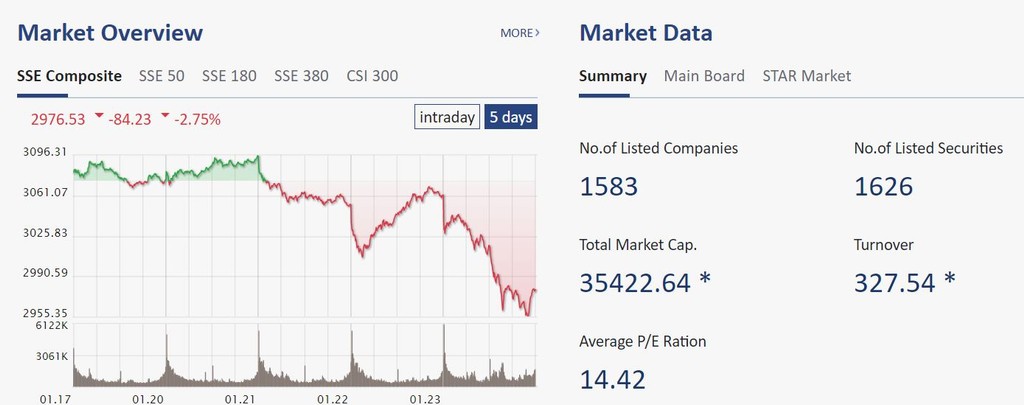Open the Main Board tab
1024x405 pixels.
click(704, 76)
